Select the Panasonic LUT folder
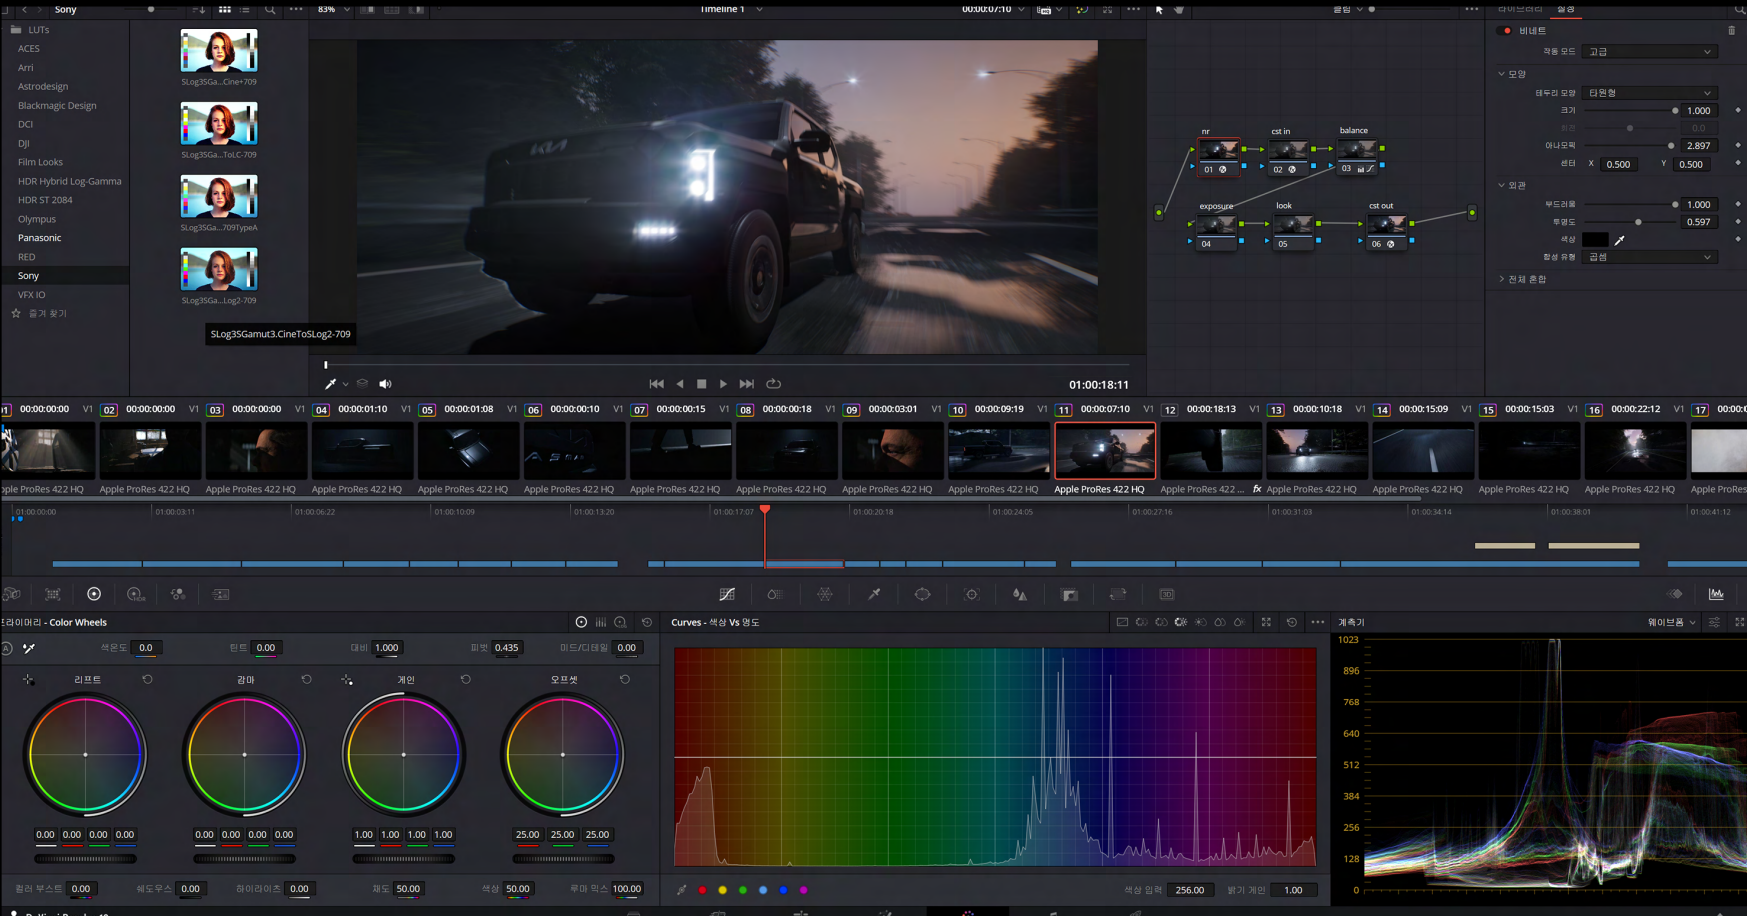The image size is (1747, 916). tap(39, 238)
